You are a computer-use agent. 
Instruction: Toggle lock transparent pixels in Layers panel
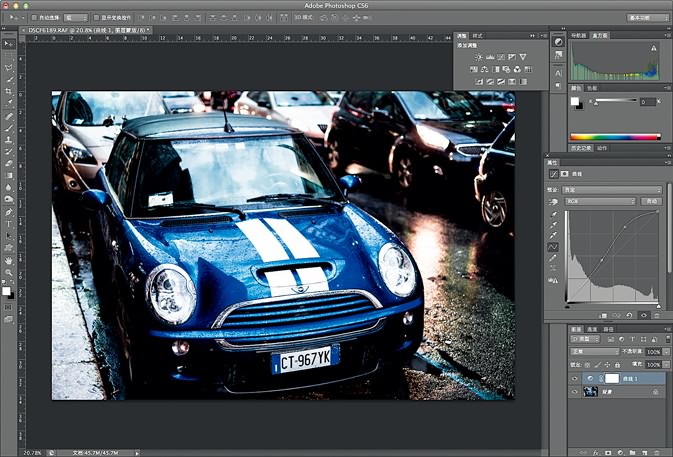click(588, 365)
